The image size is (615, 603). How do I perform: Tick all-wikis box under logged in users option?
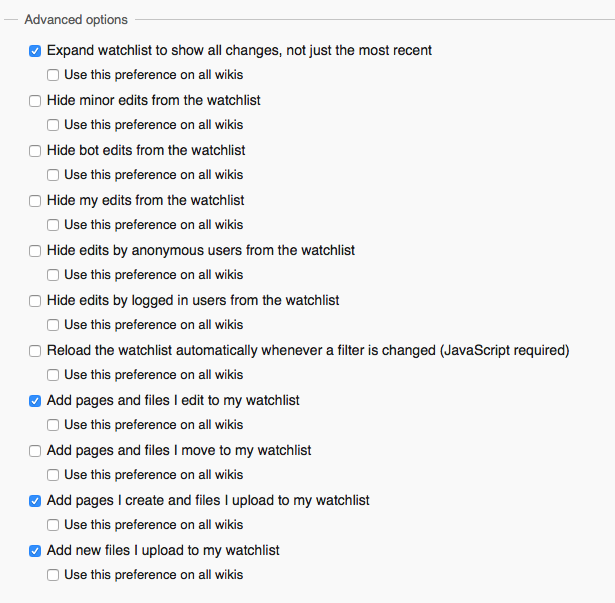[x=53, y=325]
